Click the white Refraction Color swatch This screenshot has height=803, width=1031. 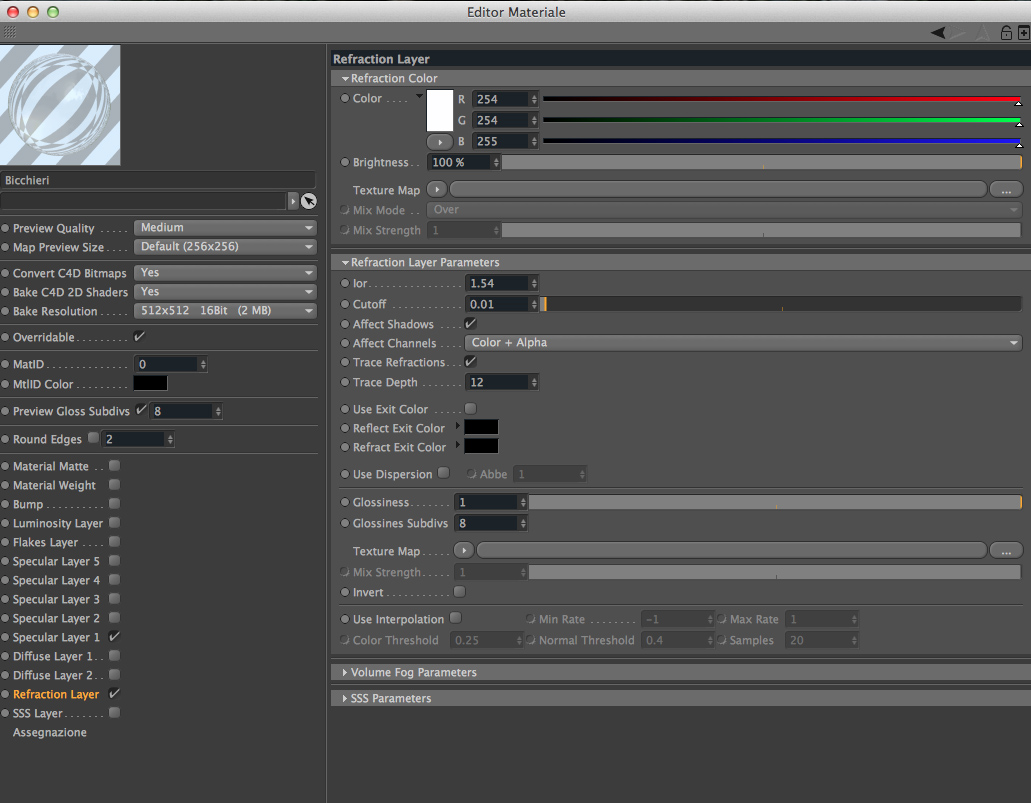click(440, 110)
